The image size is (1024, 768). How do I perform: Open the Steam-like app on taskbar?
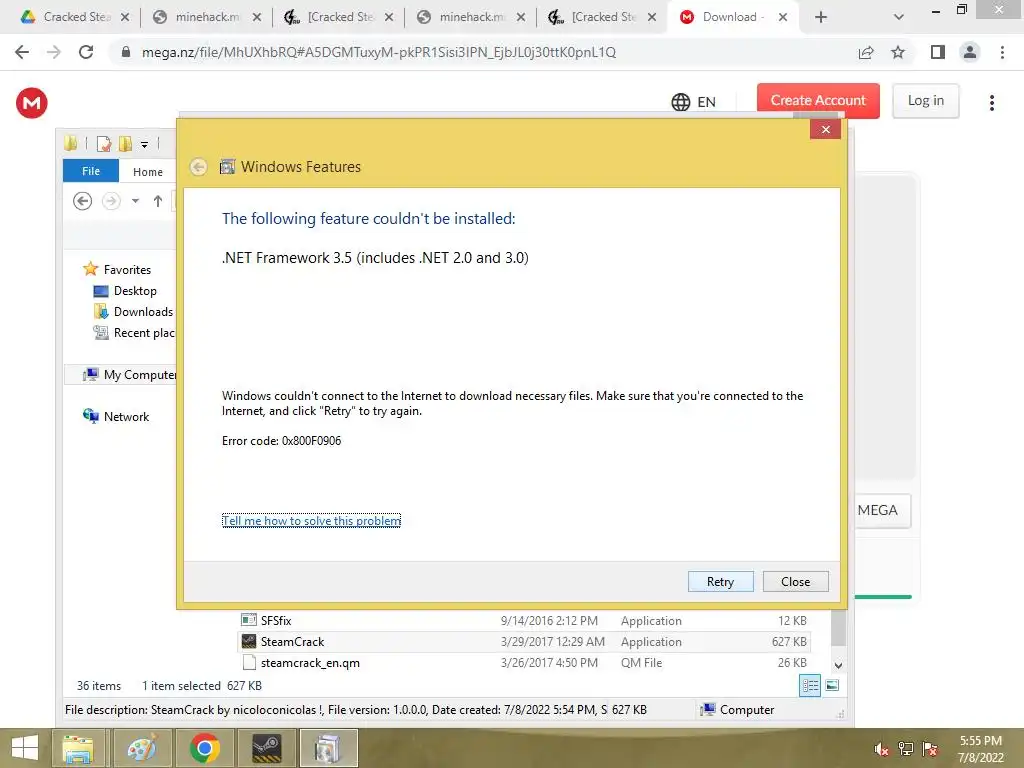267,748
